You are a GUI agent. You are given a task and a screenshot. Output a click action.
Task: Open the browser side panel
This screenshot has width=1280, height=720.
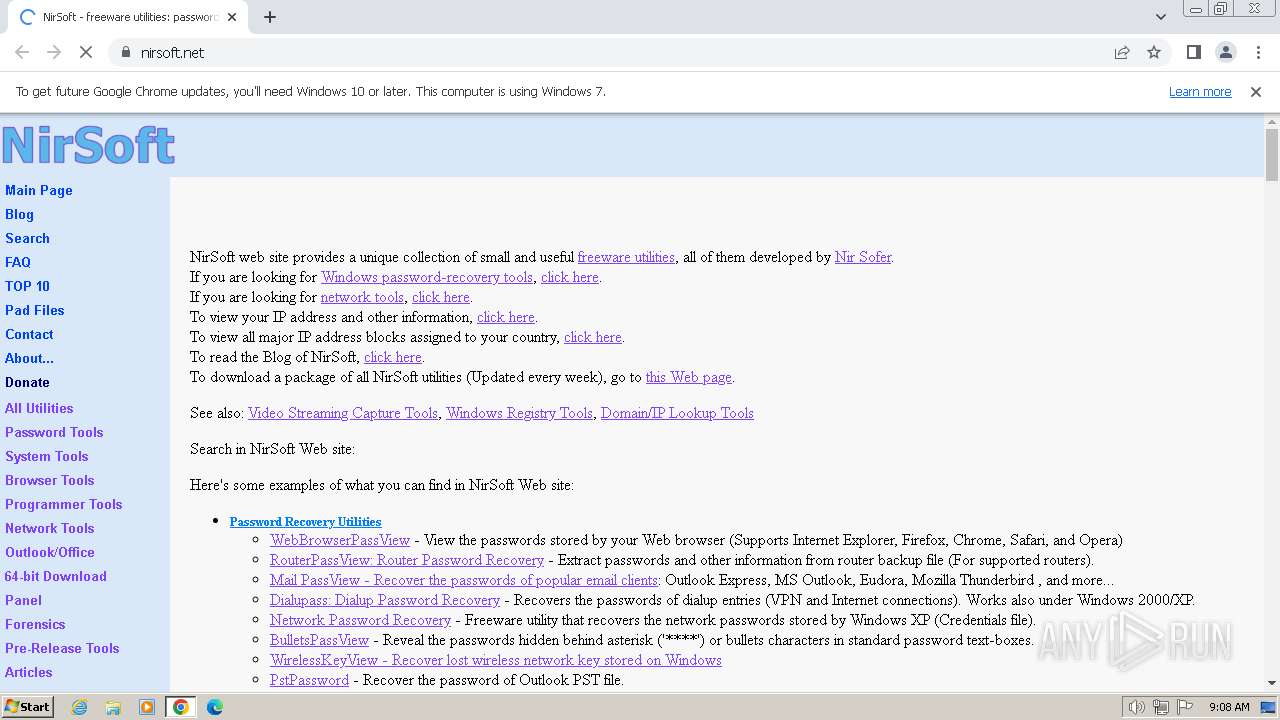1193,52
